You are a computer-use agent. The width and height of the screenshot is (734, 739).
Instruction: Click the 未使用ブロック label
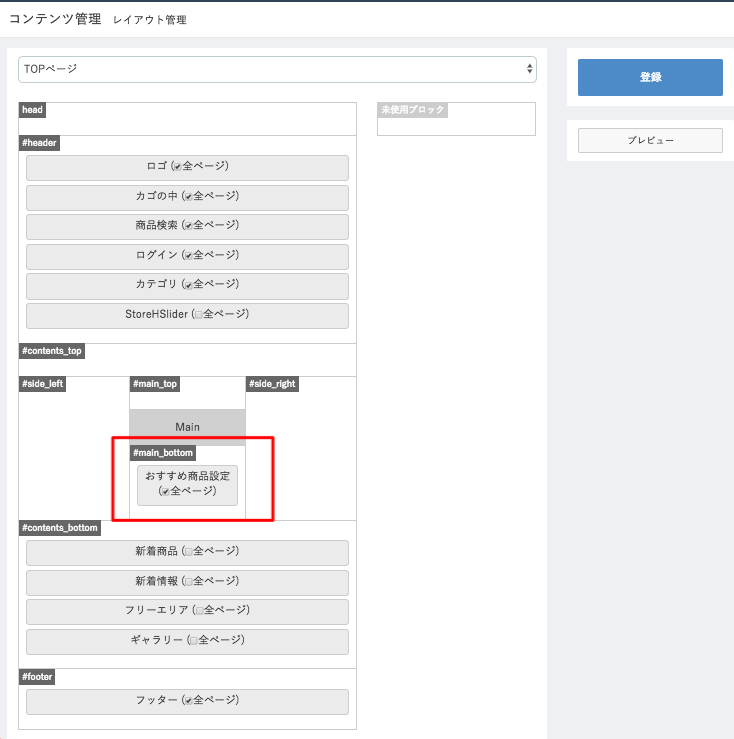pyautogui.click(x=412, y=110)
